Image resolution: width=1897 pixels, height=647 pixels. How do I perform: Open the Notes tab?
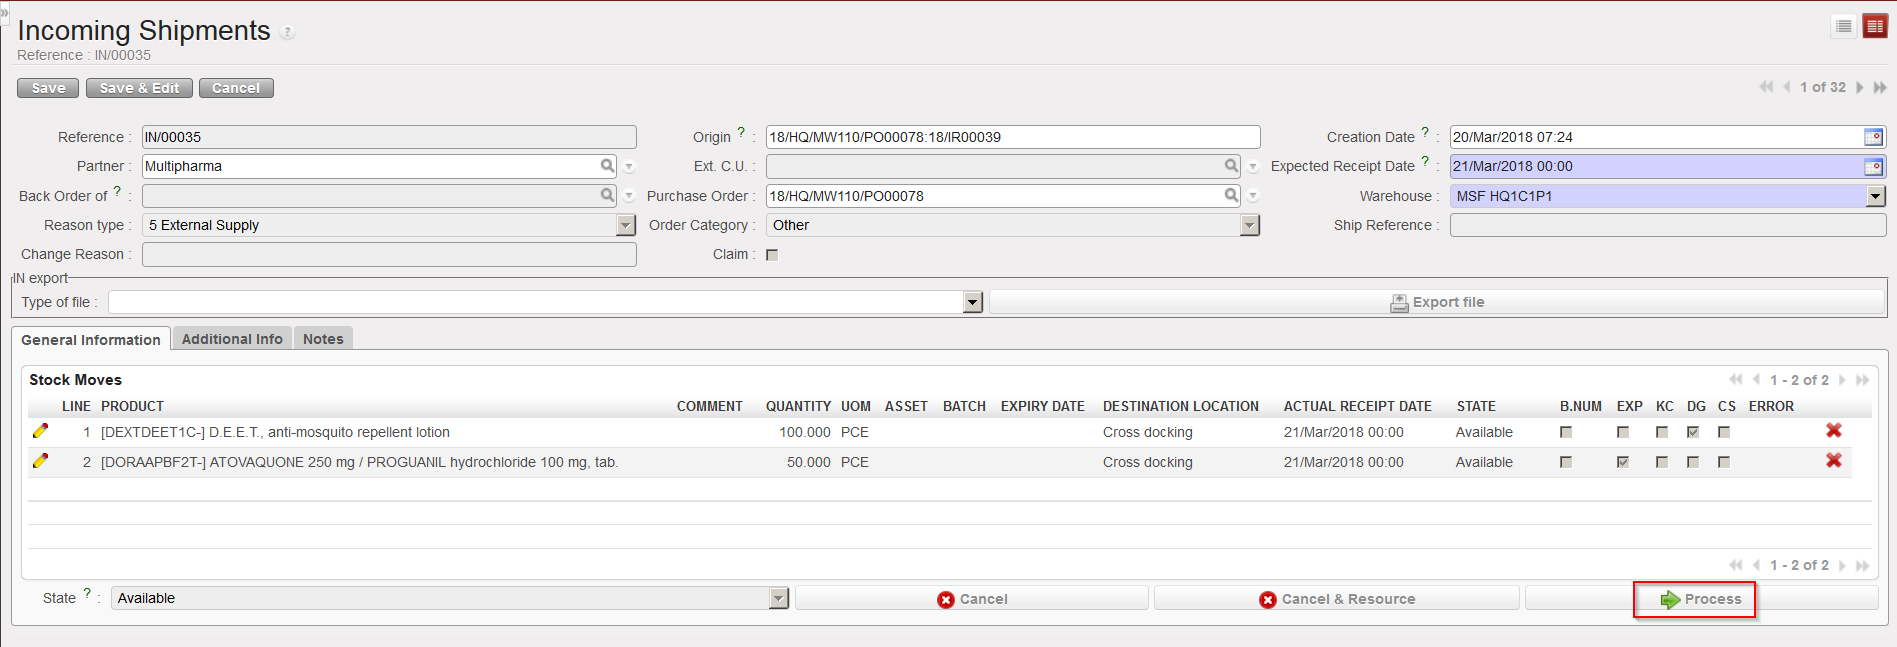click(323, 339)
